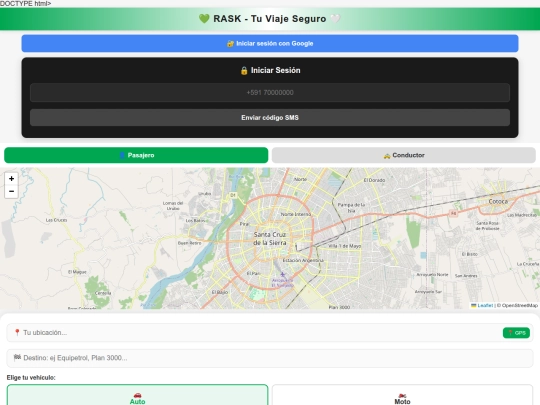Click the lock icon beside Iniciar Sesión

click(244, 71)
